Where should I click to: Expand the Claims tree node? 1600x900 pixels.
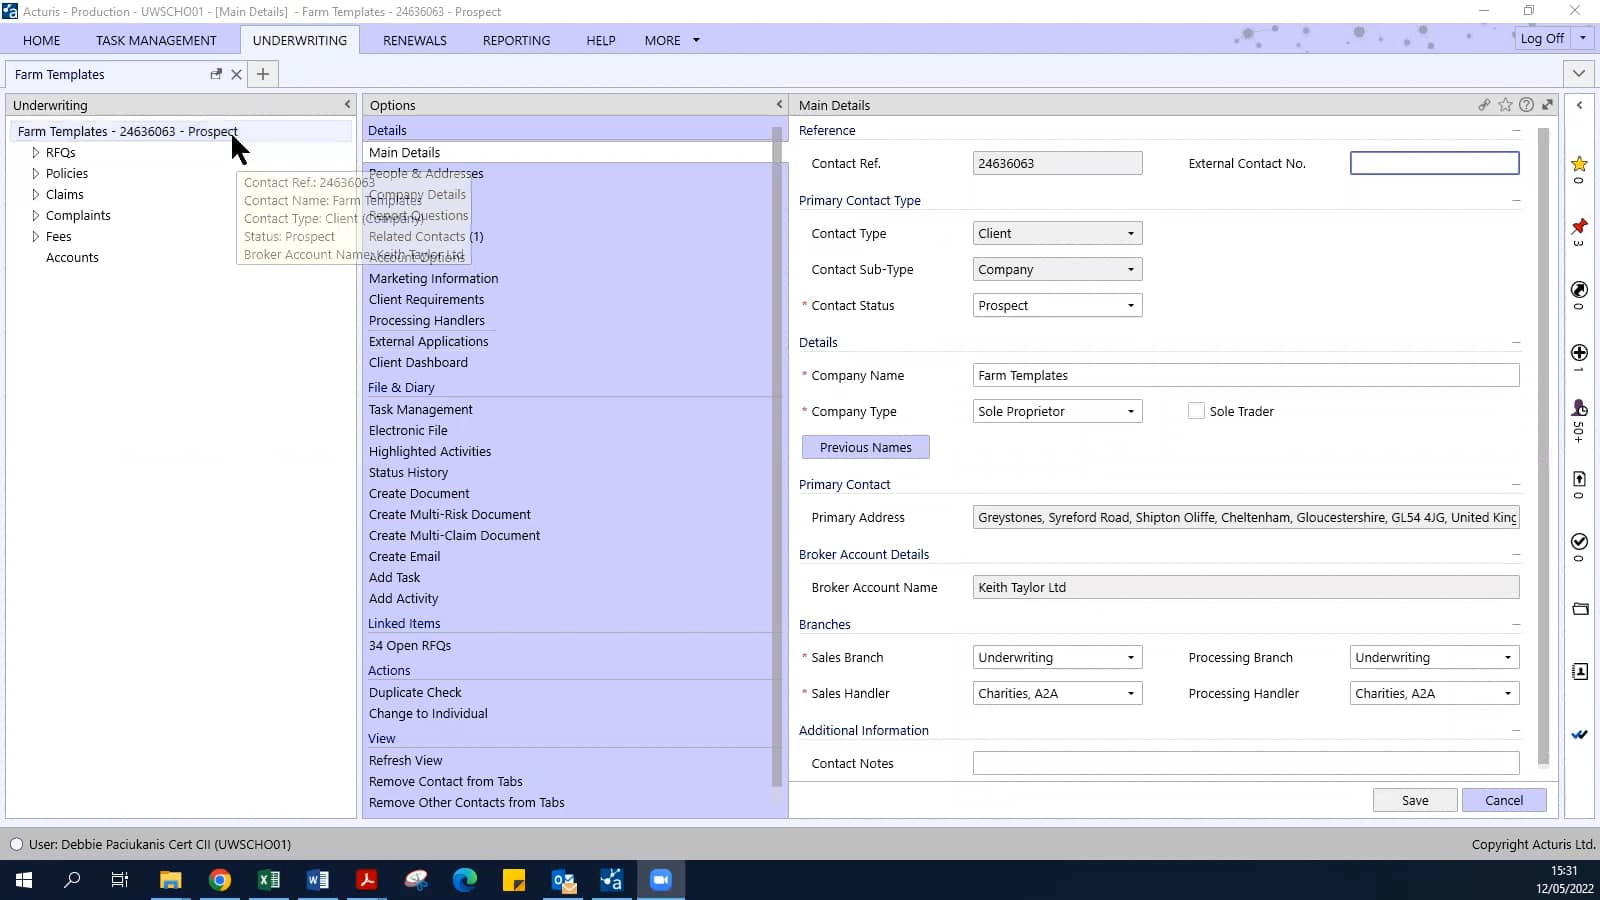point(36,195)
